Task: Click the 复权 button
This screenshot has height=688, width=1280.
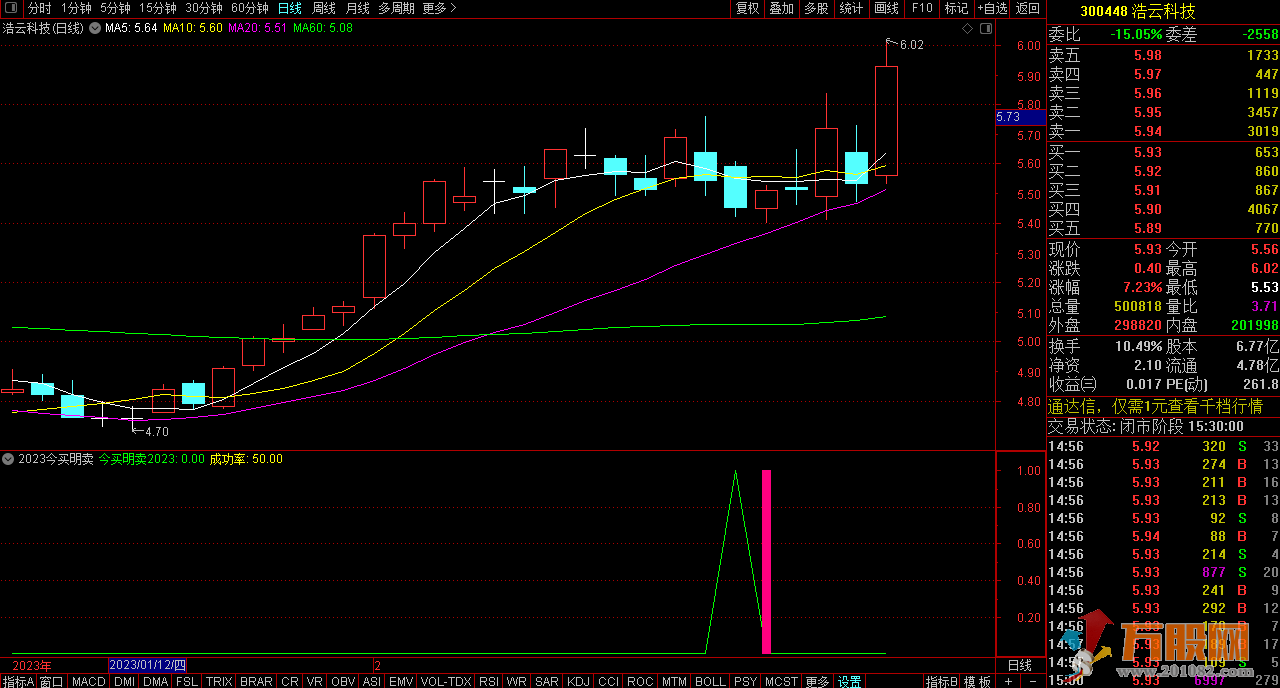Action: [747, 8]
